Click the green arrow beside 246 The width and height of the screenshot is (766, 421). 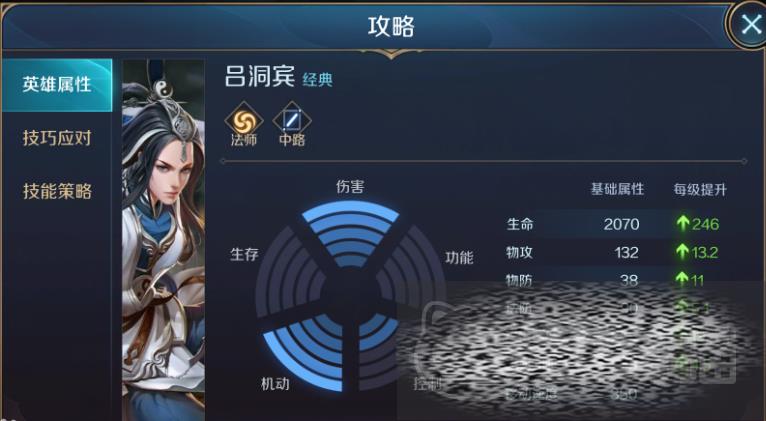tap(683, 224)
